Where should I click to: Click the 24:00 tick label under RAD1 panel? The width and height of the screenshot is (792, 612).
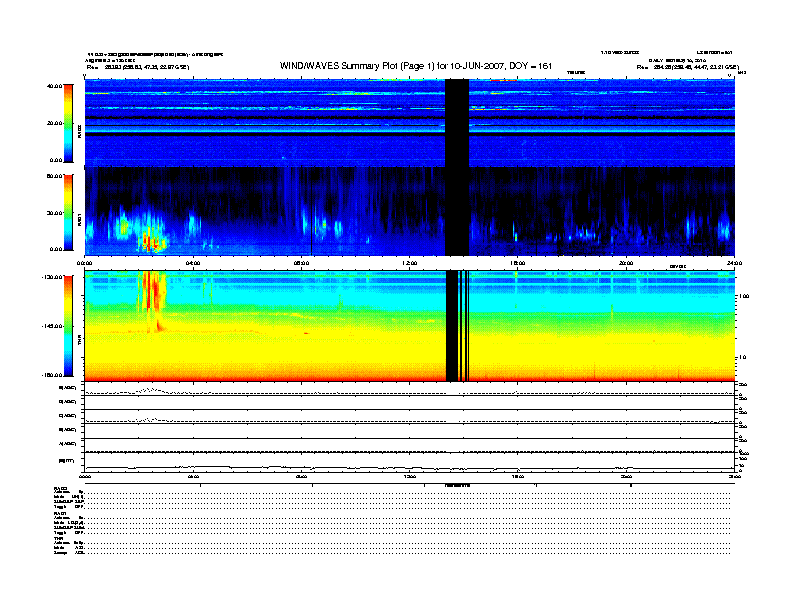tap(734, 263)
